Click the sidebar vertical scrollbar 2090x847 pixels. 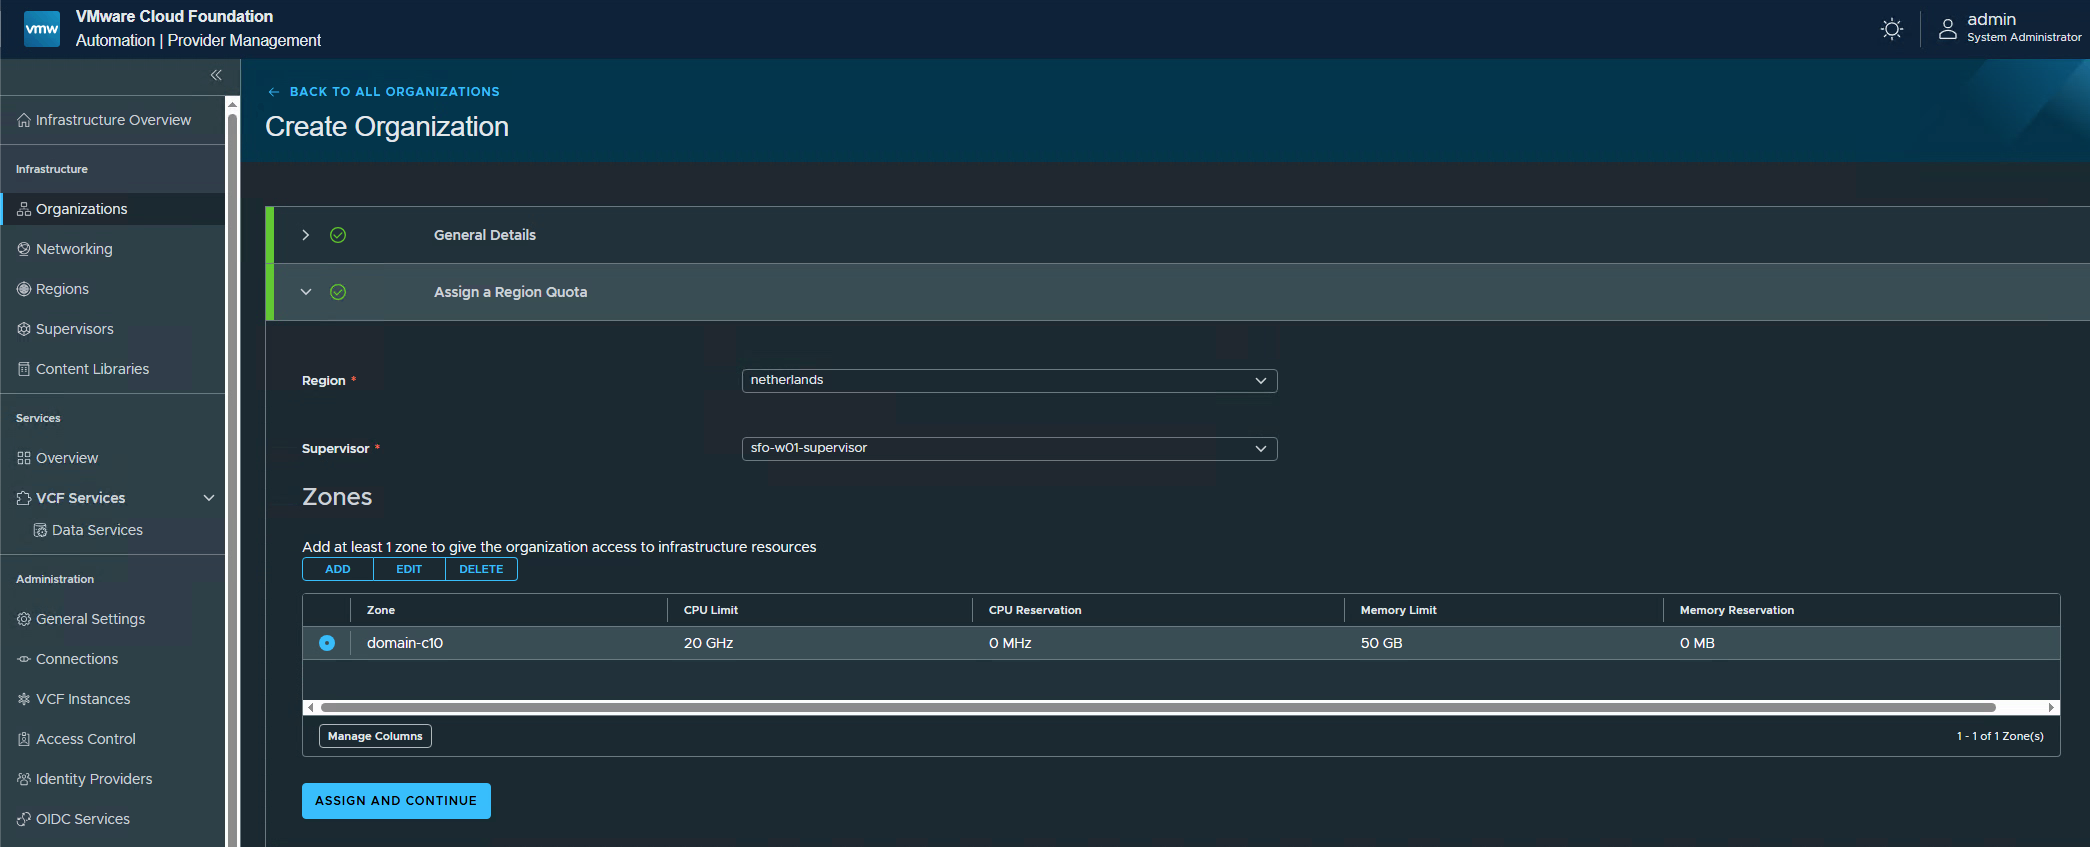click(232, 480)
